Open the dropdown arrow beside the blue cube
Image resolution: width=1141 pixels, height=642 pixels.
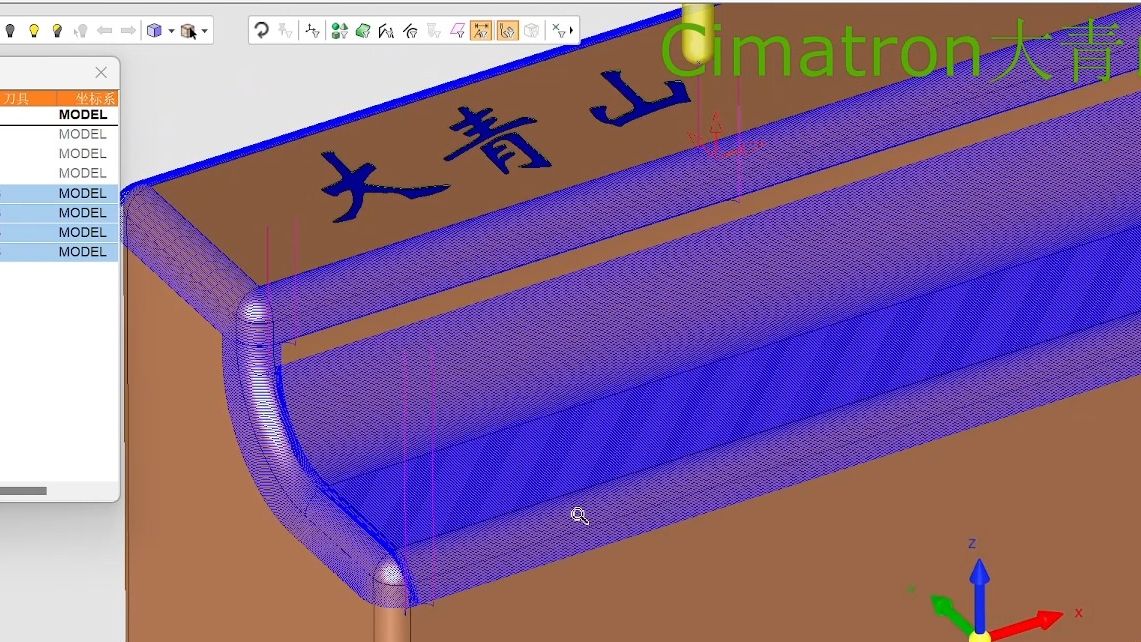(x=171, y=31)
